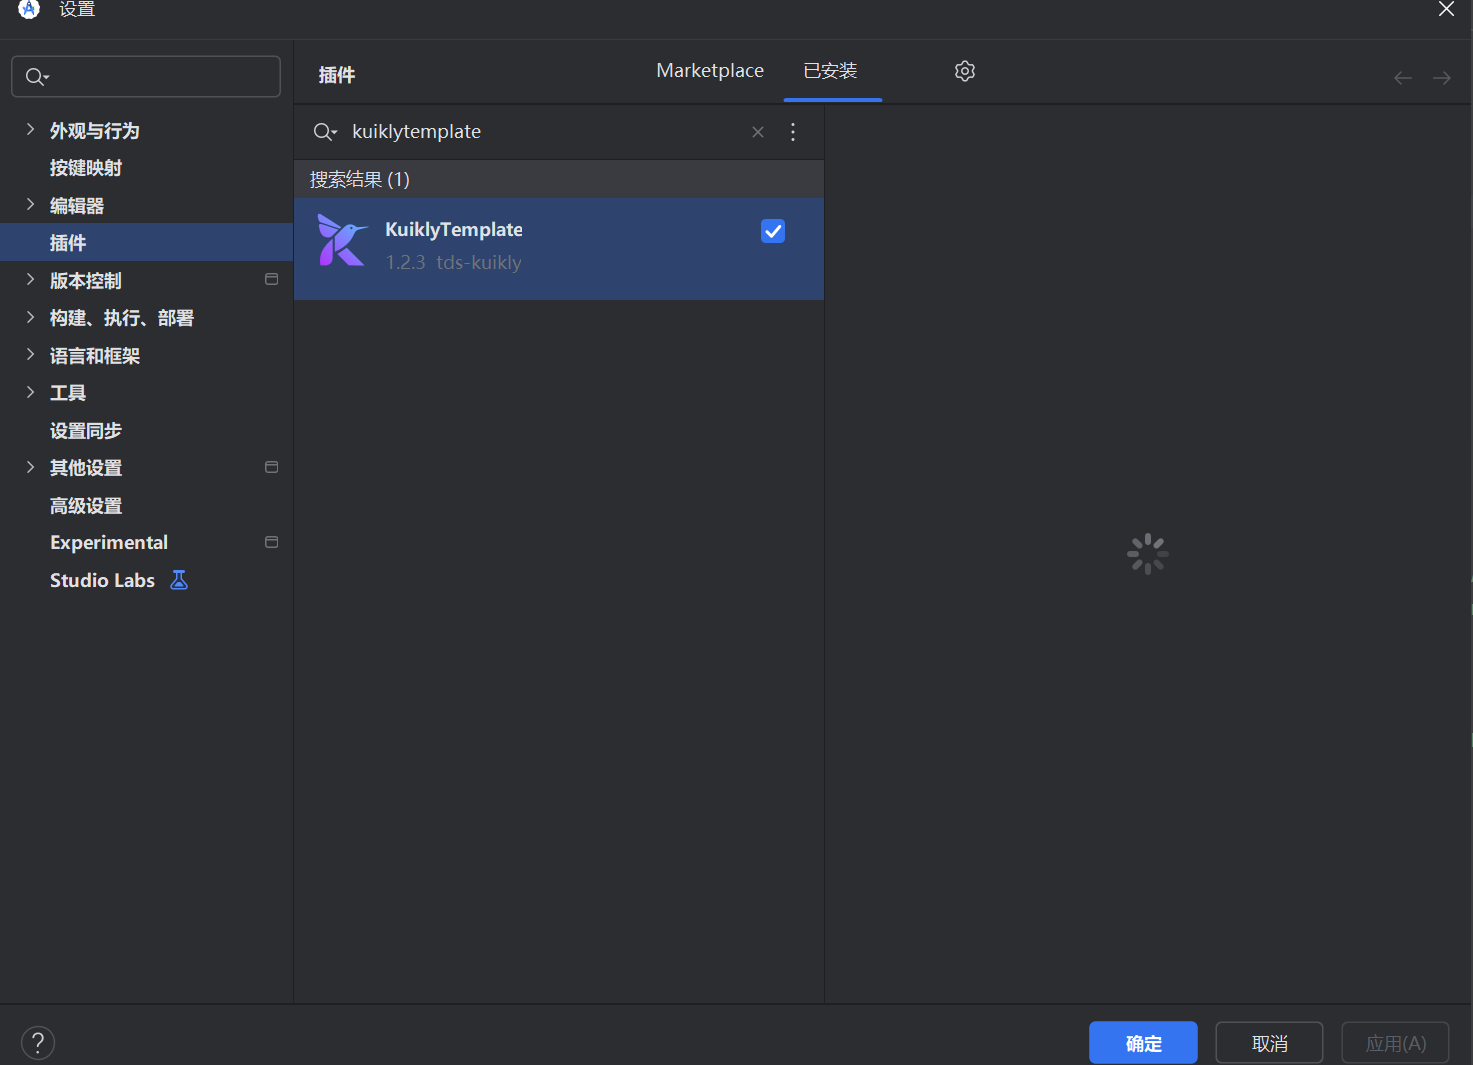Switch to the Marketplace tab
This screenshot has width=1473, height=1065.
coord(710,71)
